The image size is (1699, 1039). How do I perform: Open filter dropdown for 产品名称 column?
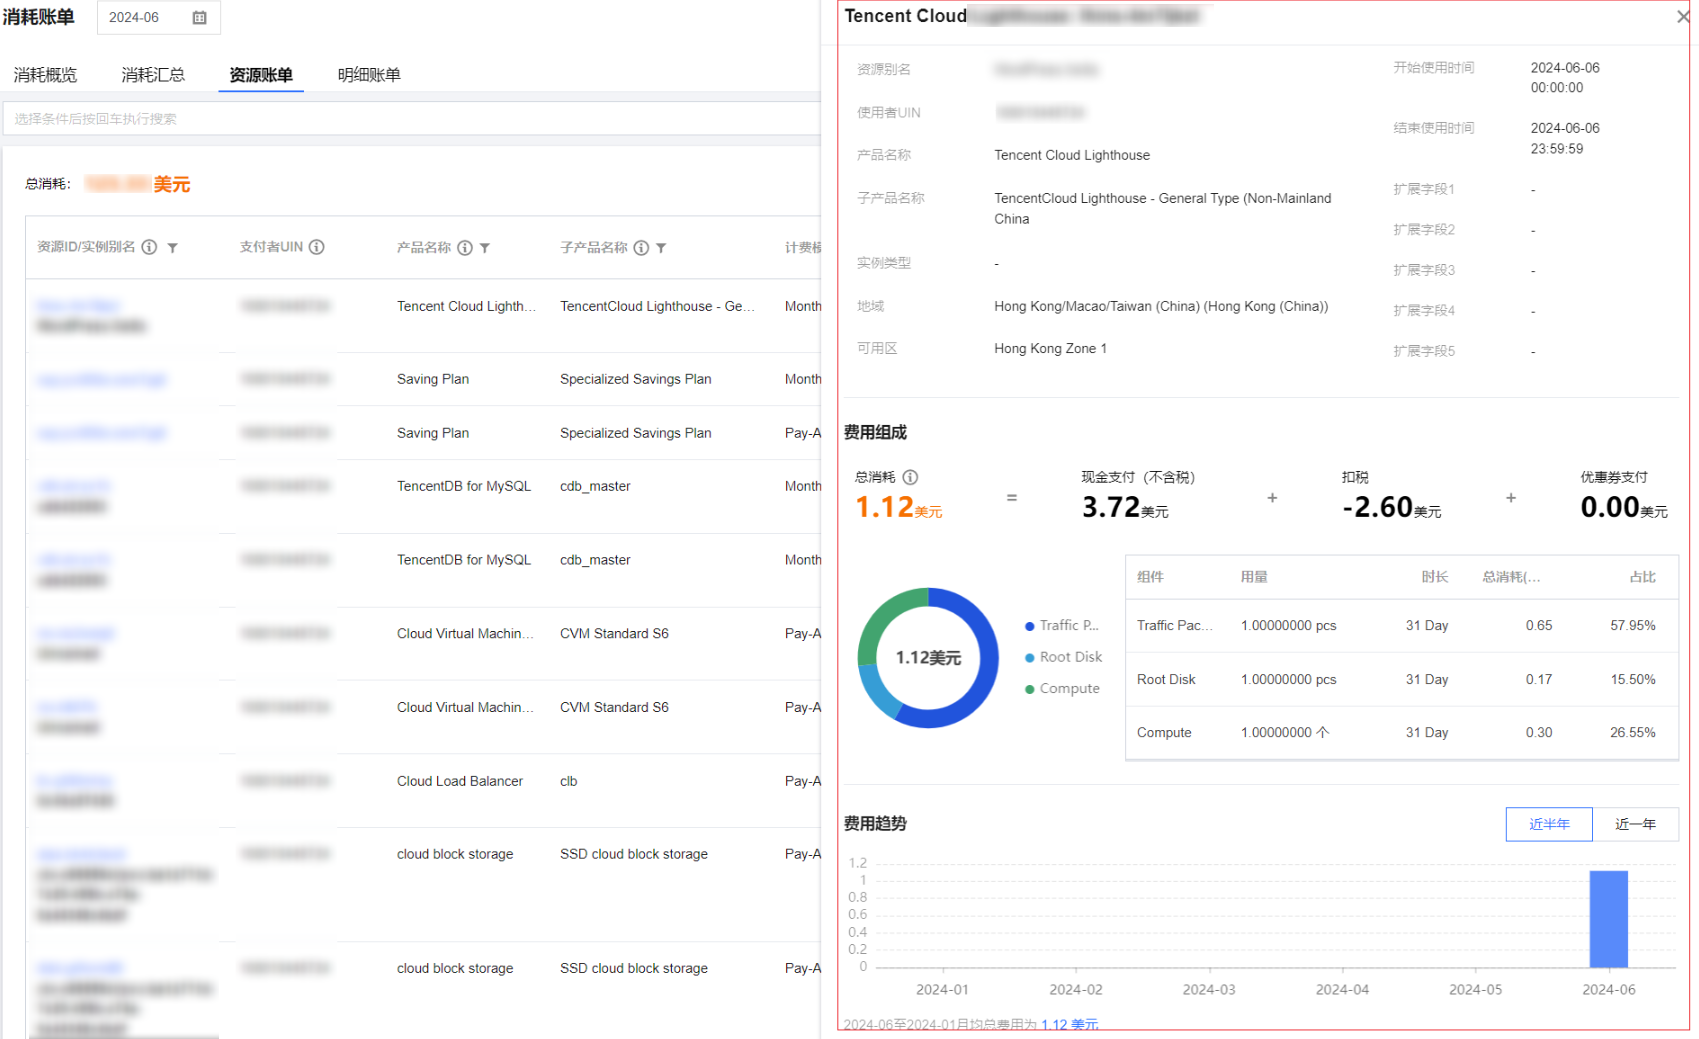[485, 248]
